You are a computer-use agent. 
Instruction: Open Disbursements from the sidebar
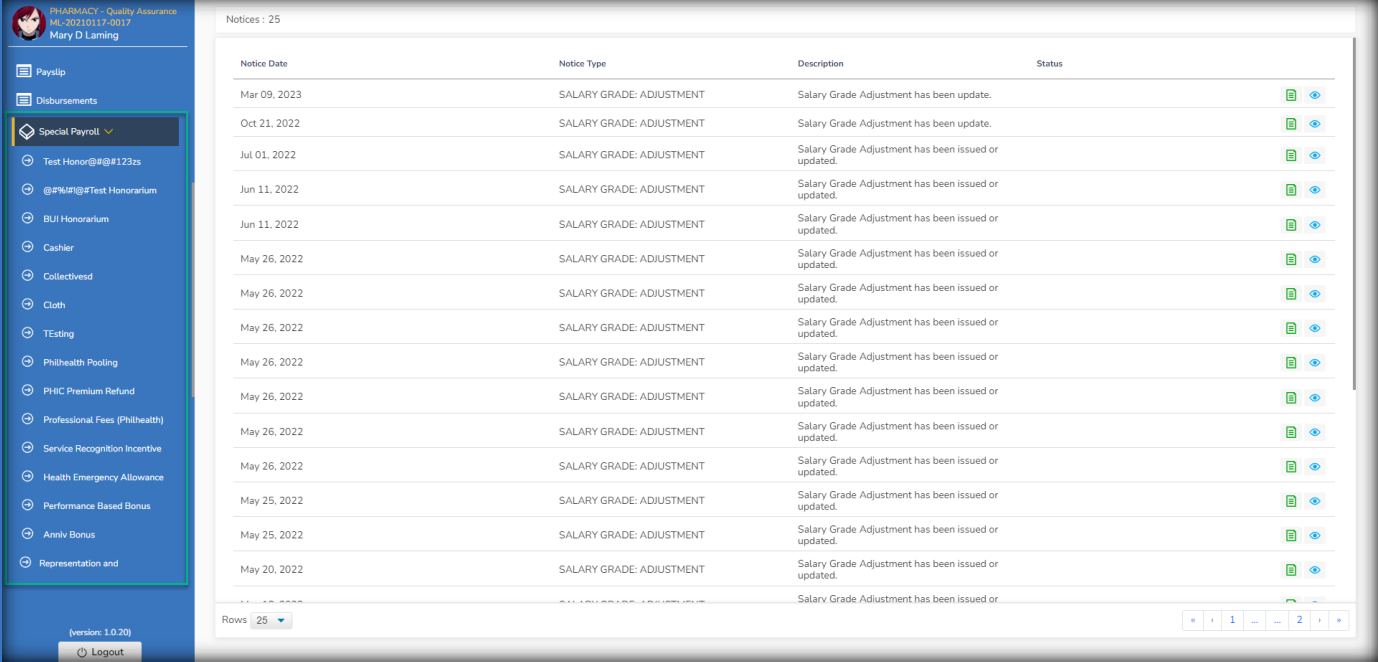point(66,101)
